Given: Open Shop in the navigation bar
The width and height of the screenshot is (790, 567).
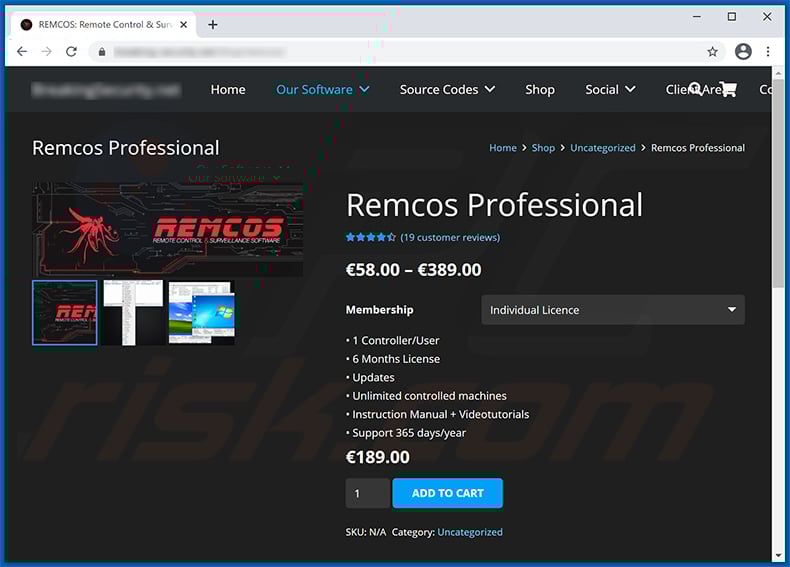Looking at the screenshot, I should point(540,90).
